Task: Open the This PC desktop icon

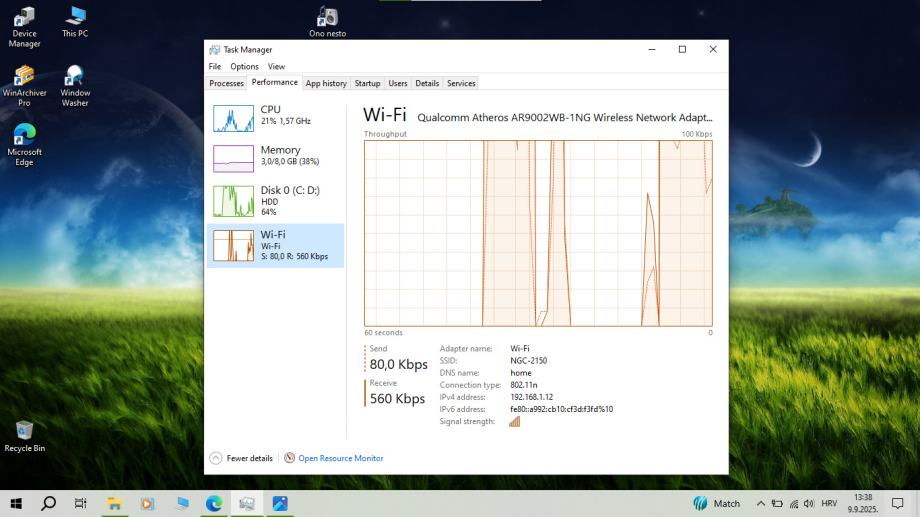Action: pyautogui.click(x=75, y=22)
